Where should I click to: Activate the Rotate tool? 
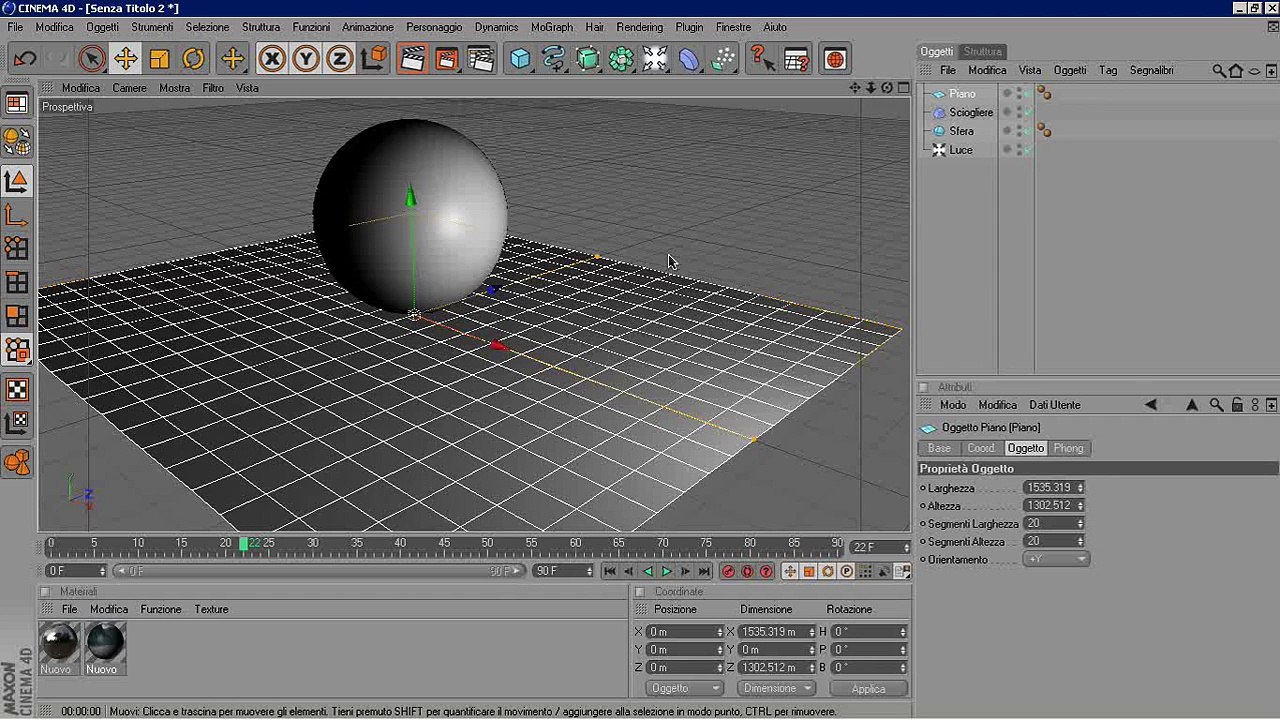click(x=193, y=59)
